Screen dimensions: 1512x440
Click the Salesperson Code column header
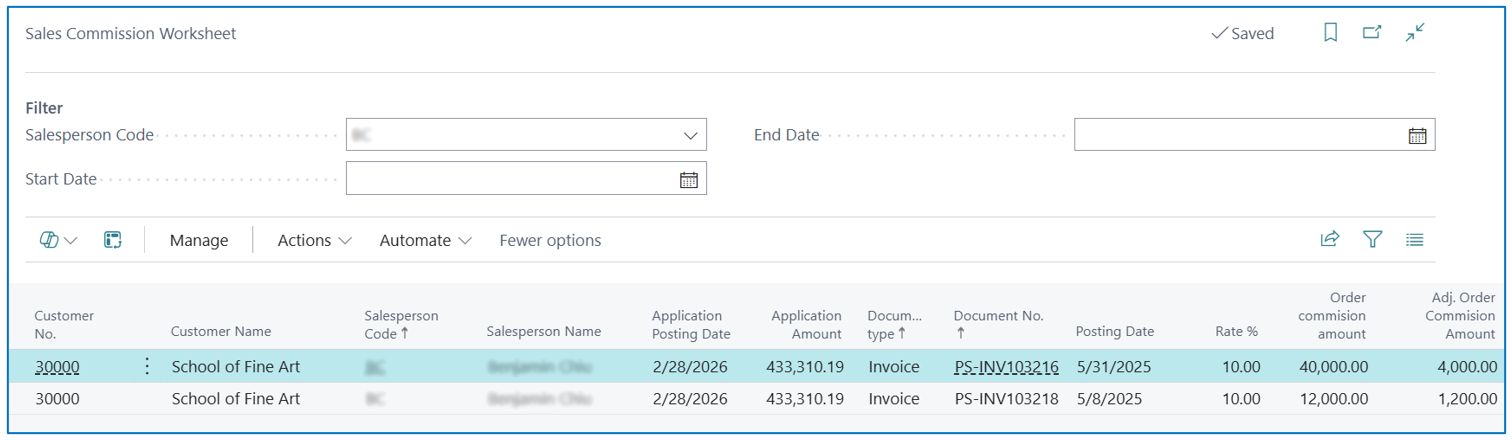point(401,324)
